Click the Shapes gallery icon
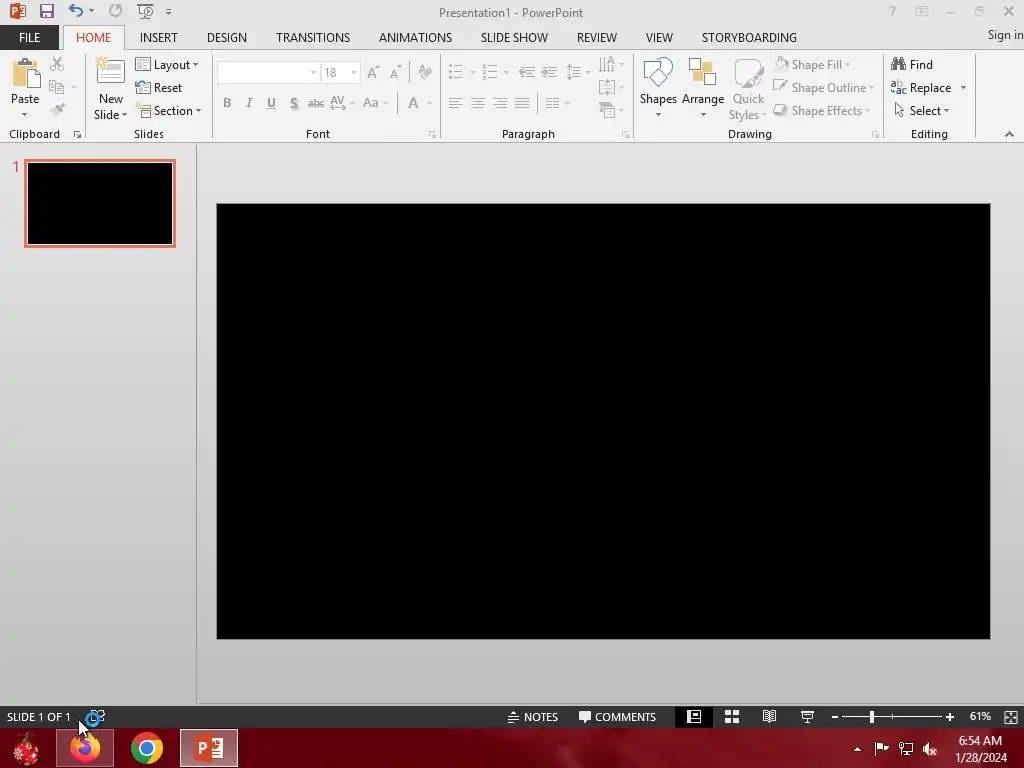The image size is (1024, 768). point(658,73)
